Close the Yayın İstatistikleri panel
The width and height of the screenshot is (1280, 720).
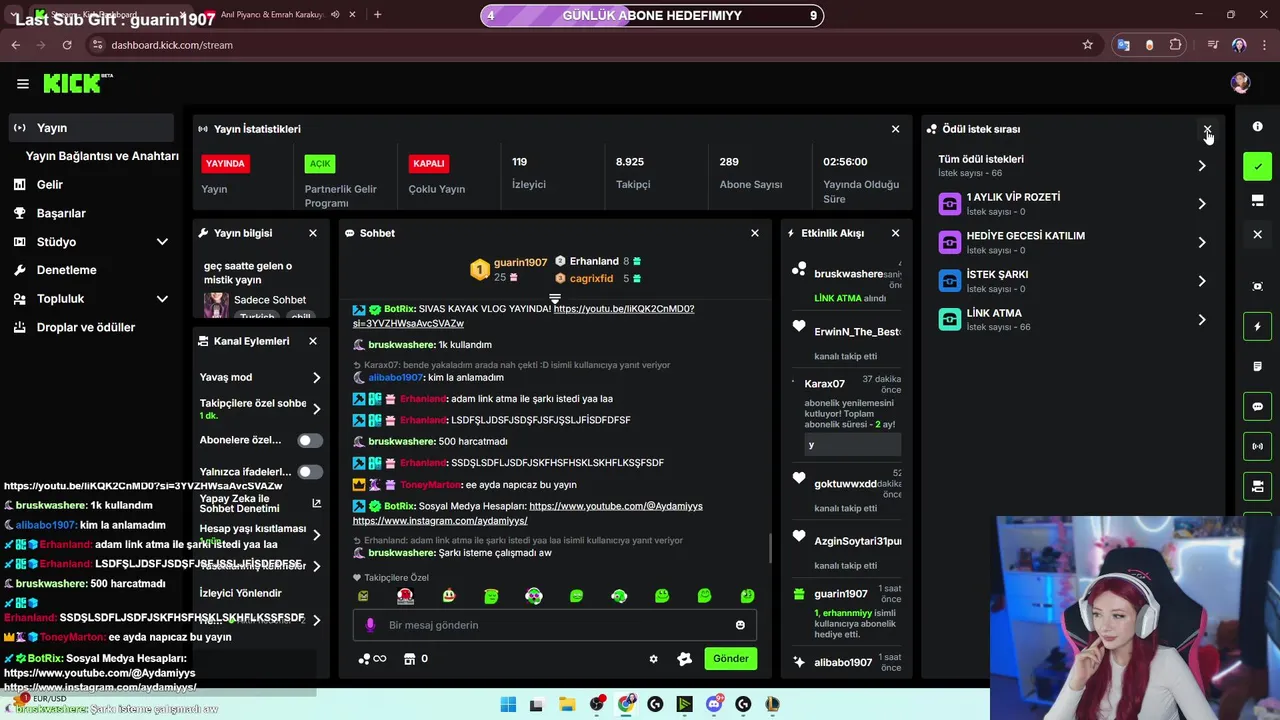[895, 129]
